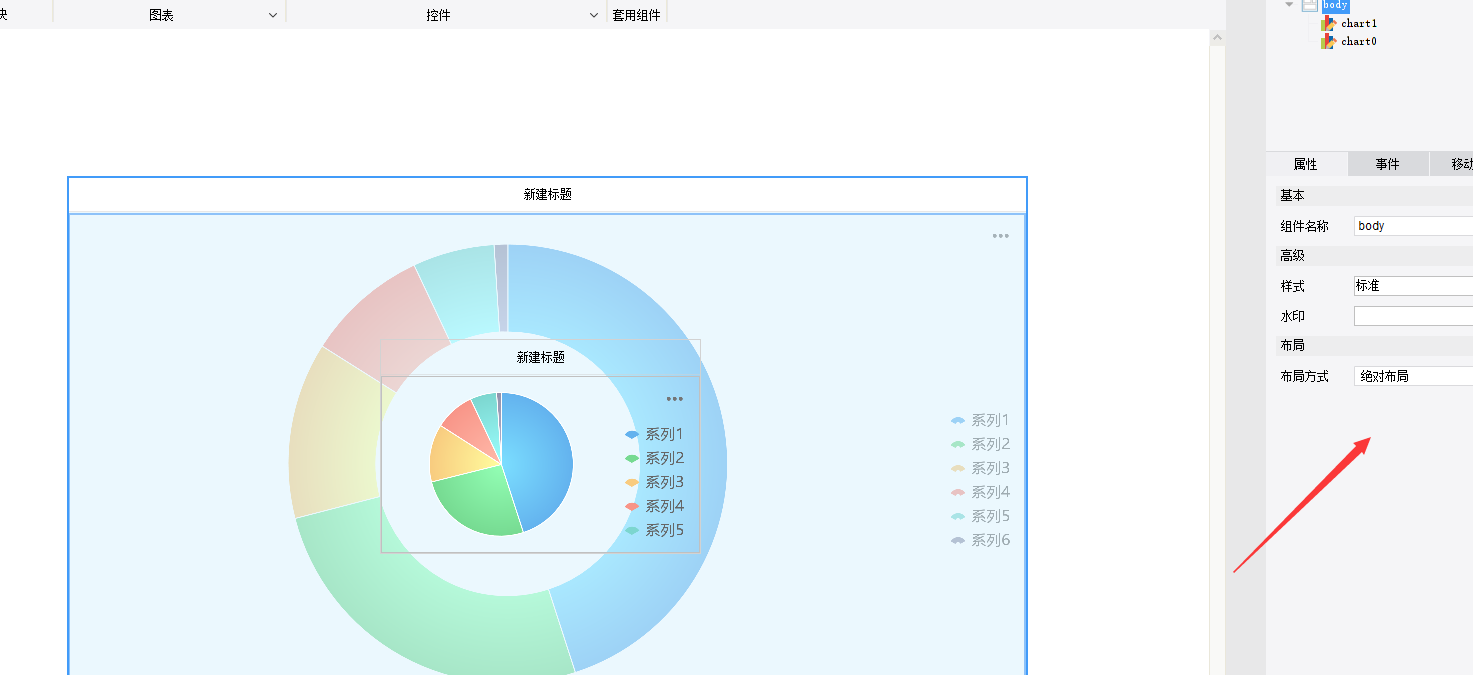Click the inner chart's 新建标题 title
The width and height of the screenshot is (1473, 675).
540,357
